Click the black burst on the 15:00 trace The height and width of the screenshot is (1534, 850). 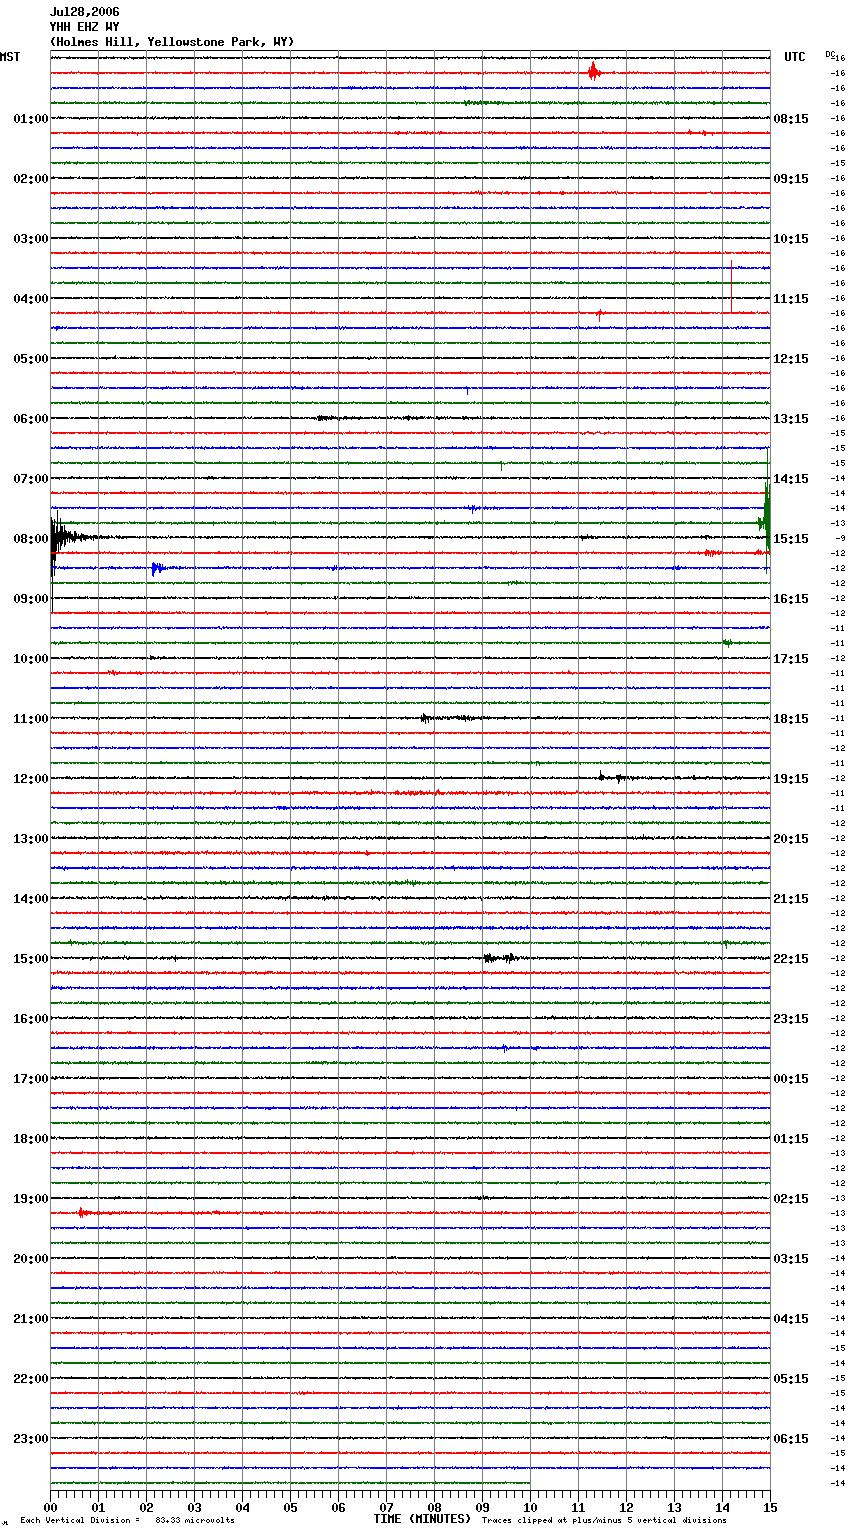[x=500, y=958]
